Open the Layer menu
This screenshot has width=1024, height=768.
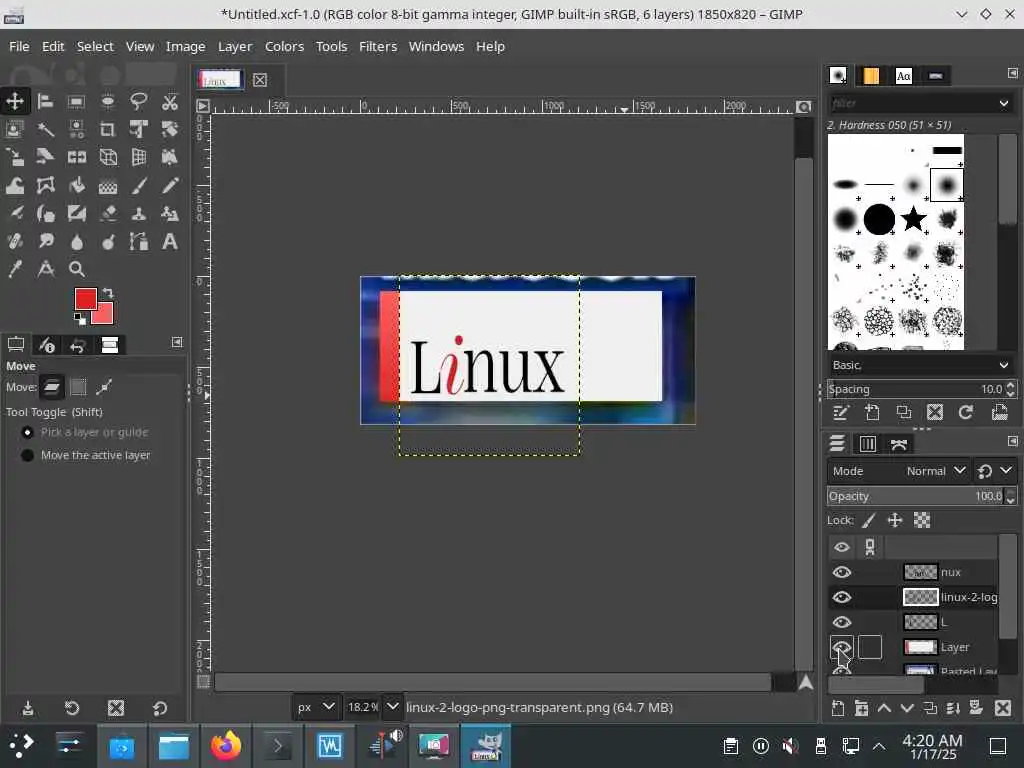pos(234,46)
